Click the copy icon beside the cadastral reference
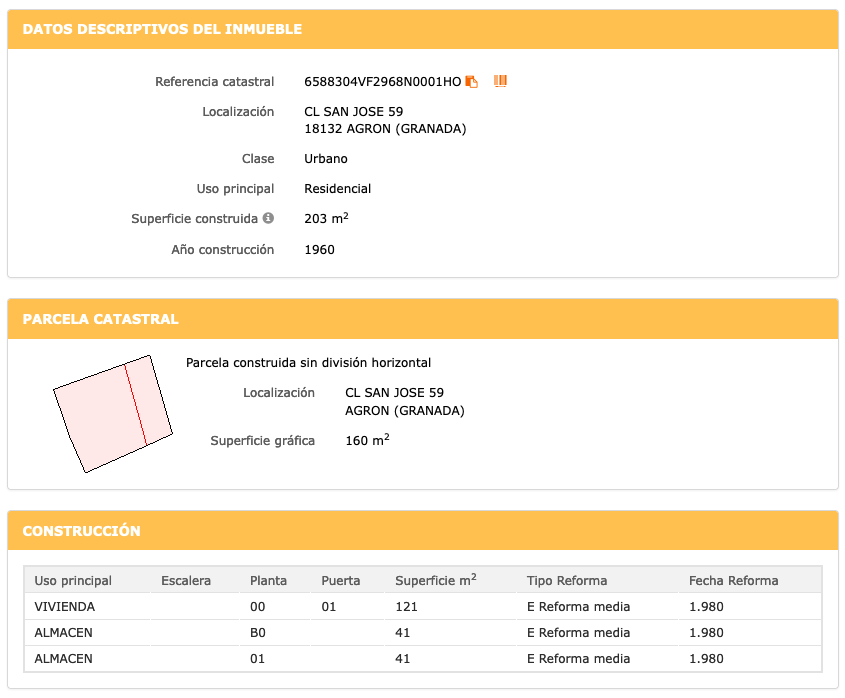845x698 pixels. 472,82
